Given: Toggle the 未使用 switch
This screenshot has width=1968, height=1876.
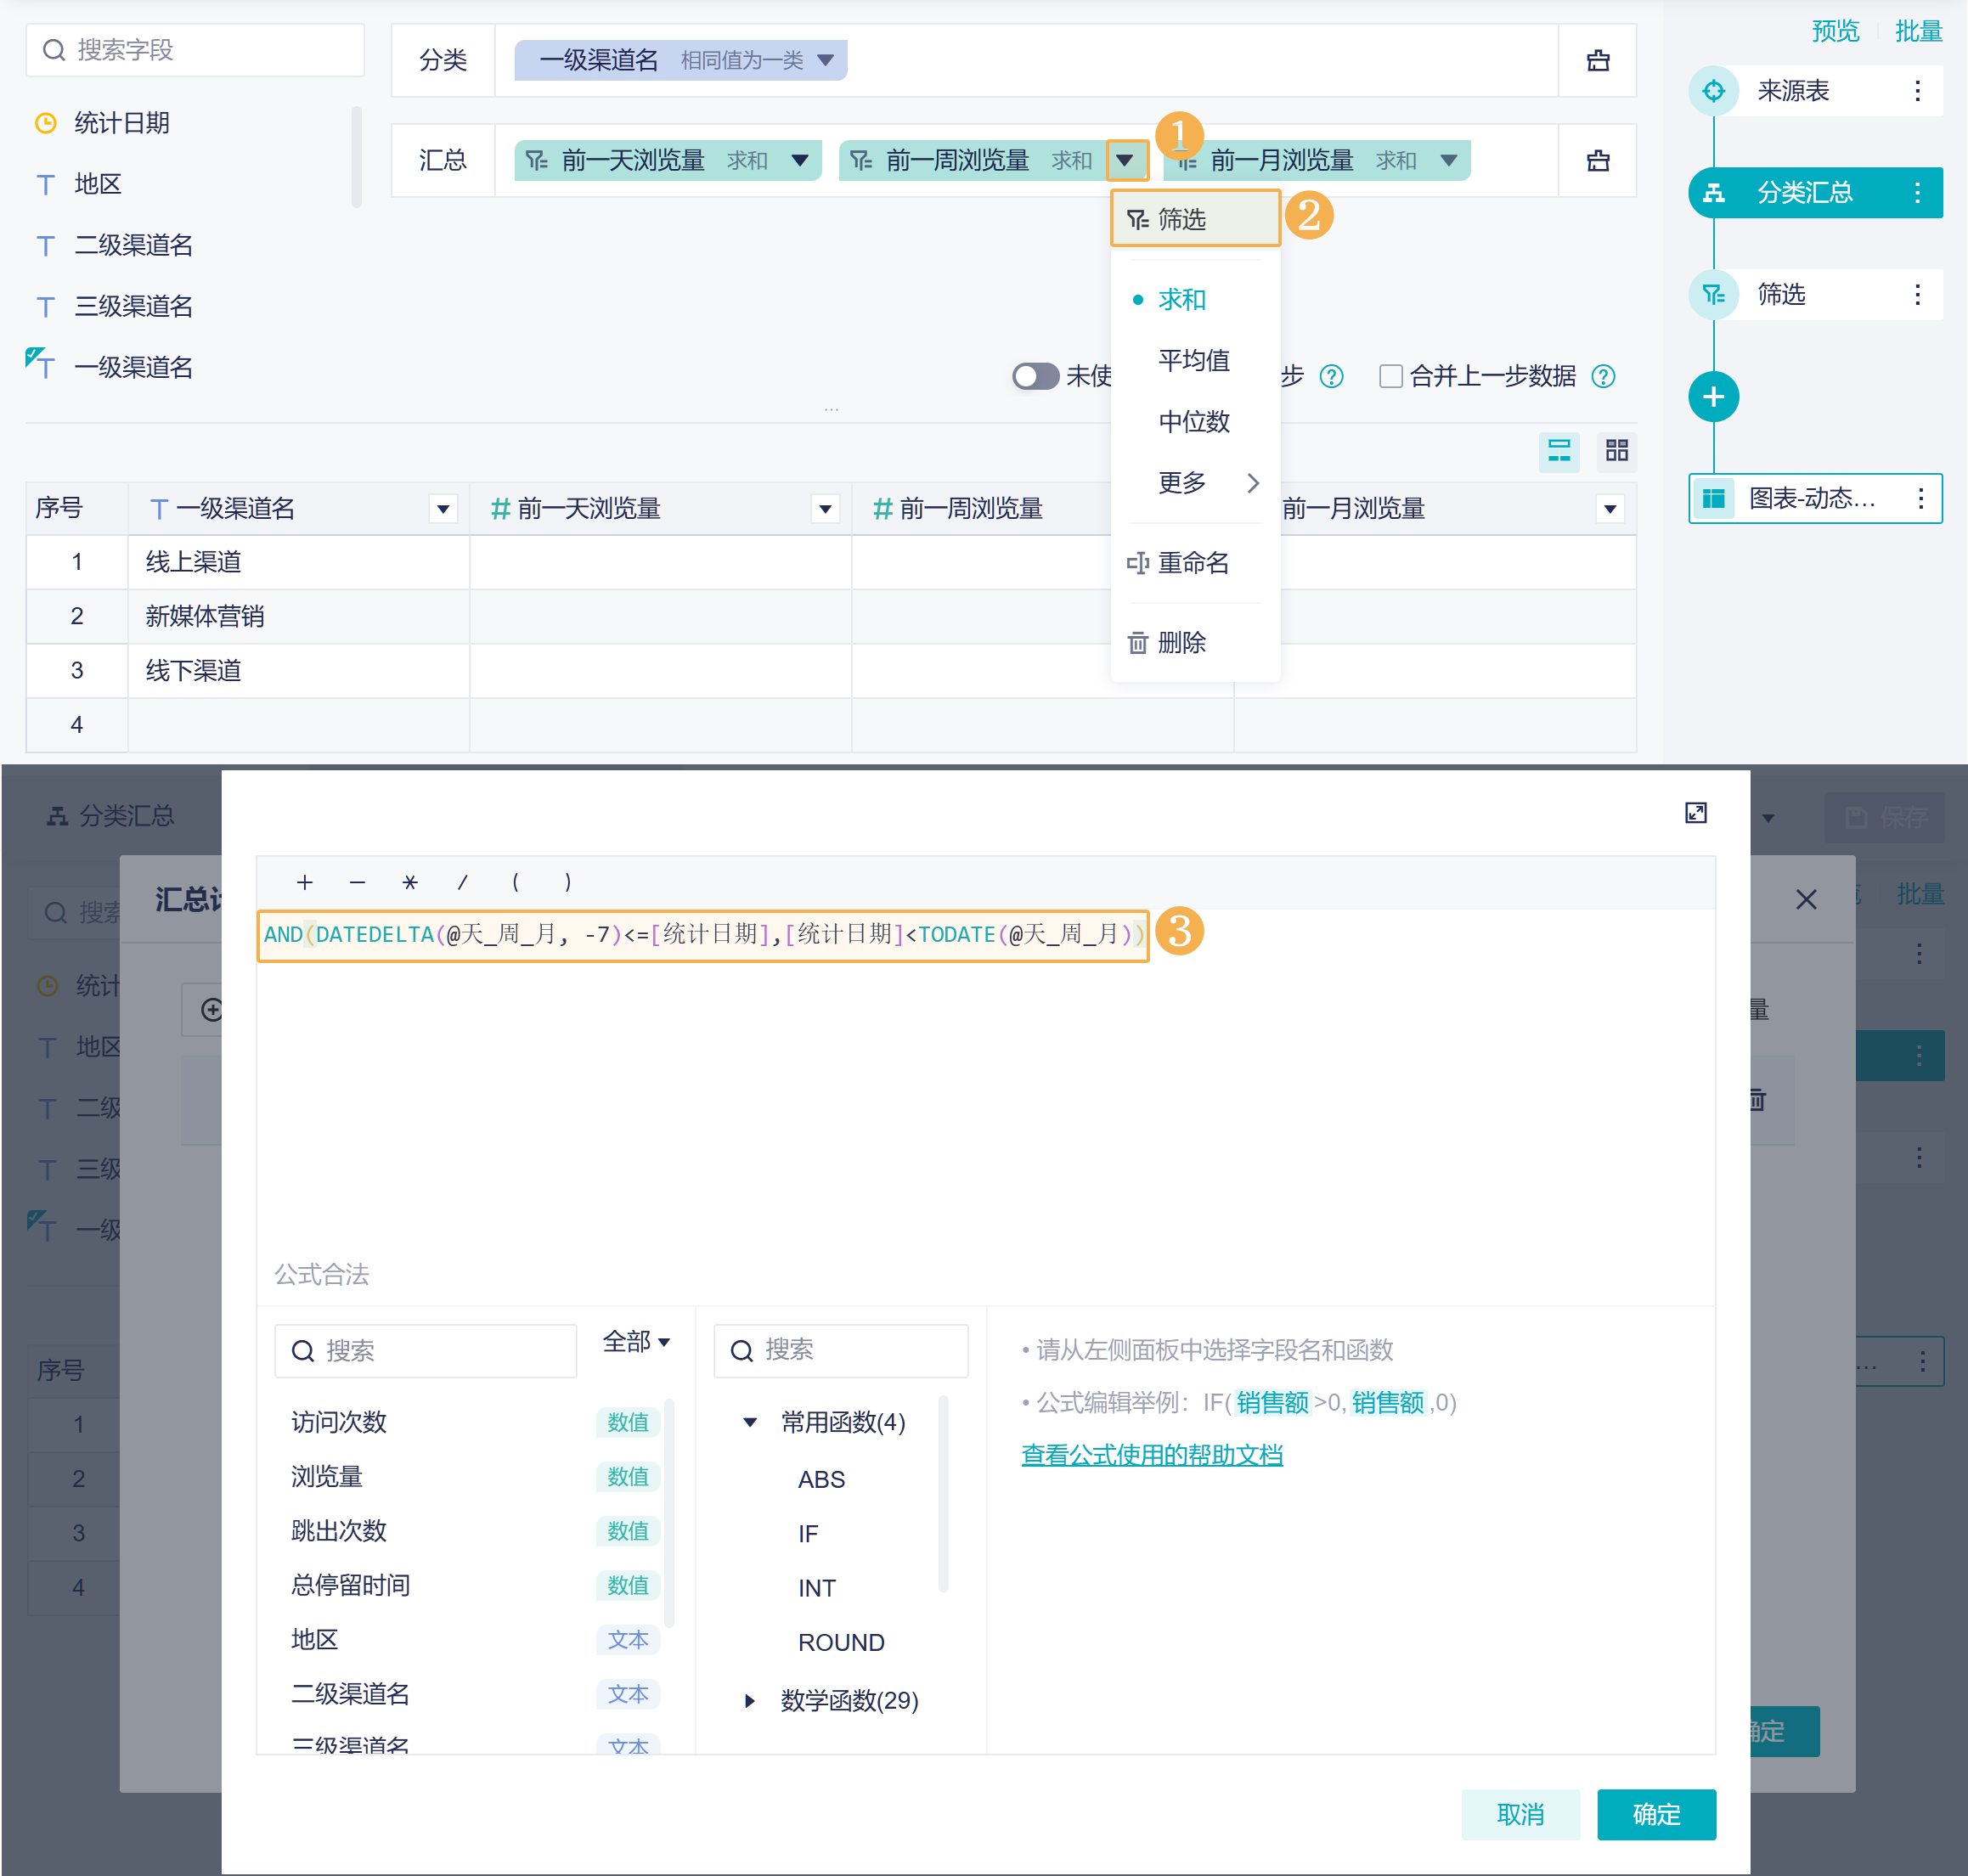Looking at the screenshot, I should coord(1035,376).
